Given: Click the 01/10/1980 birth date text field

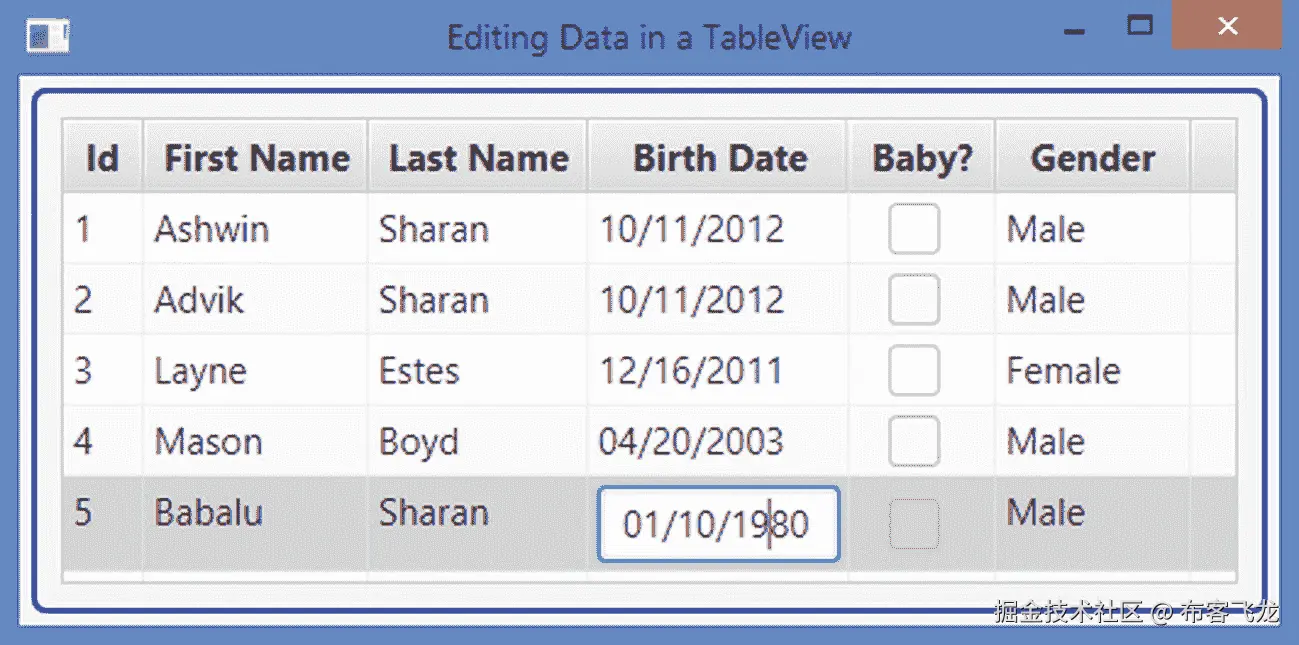Looking at the screenshot, I should click(x=716, y=525).
